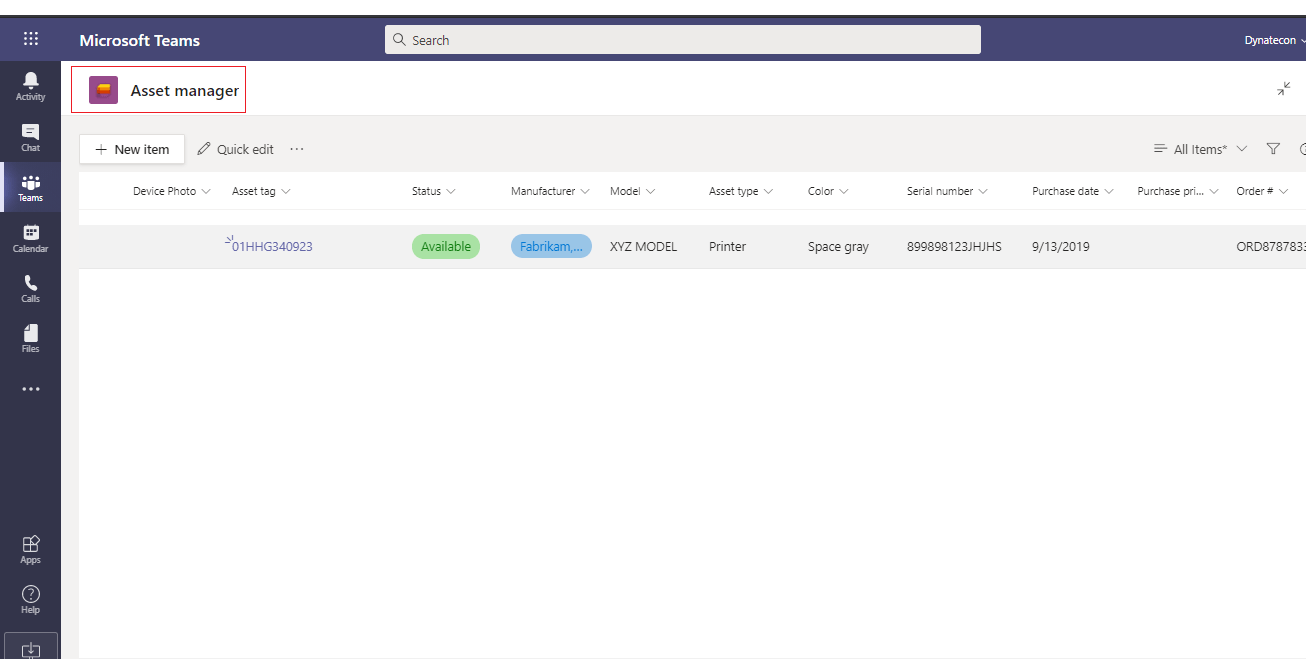This screenshot has width=1306, height=672.
Task: Expand the Manufacturer column dropdown
Action: [585, 191]
